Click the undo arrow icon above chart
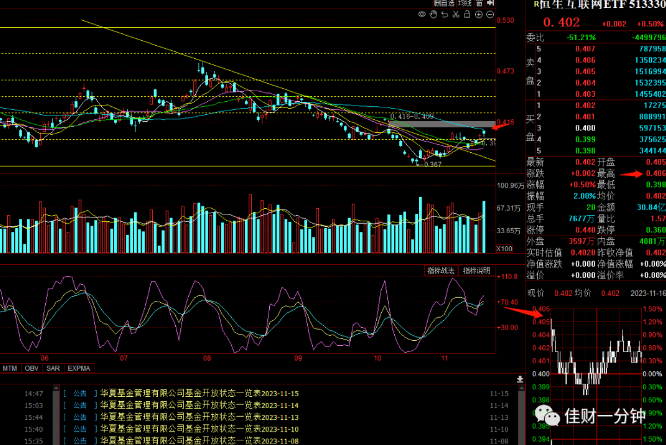Screen dimensions: 666x445 click(444, 14)
